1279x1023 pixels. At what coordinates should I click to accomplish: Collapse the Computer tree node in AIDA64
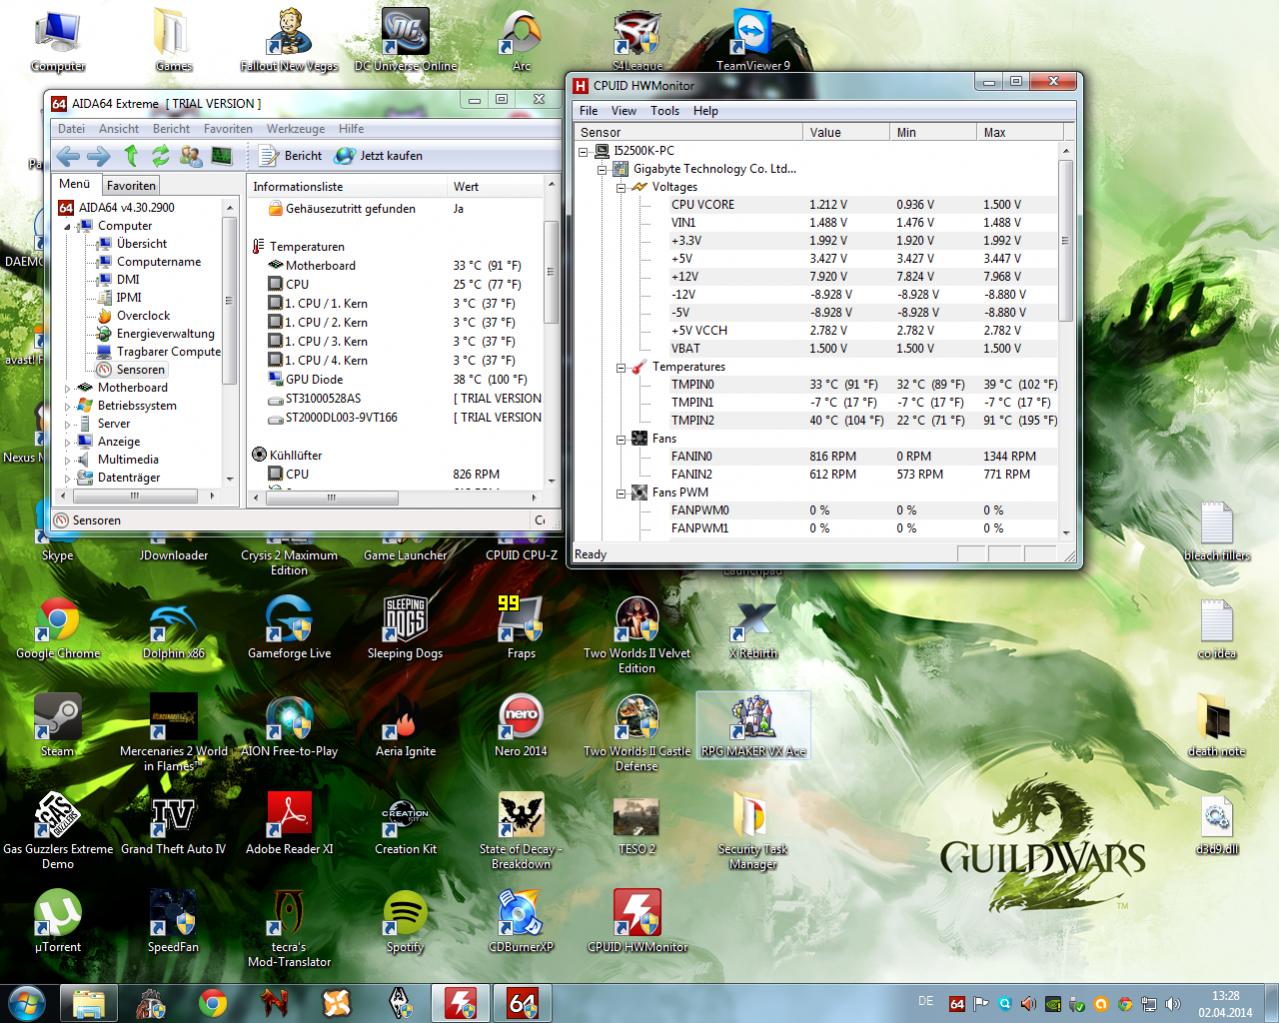pyautogui.click(x=68, y=226)
